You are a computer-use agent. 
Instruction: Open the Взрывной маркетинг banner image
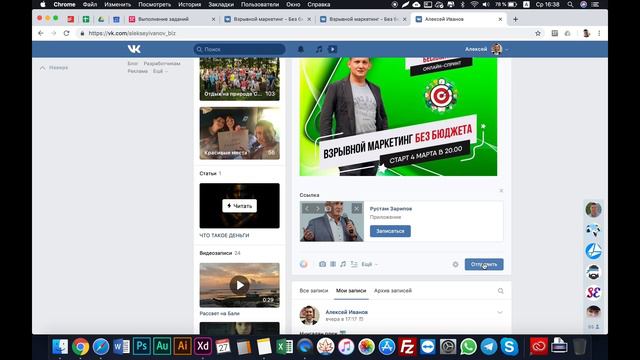pos(398,117)
